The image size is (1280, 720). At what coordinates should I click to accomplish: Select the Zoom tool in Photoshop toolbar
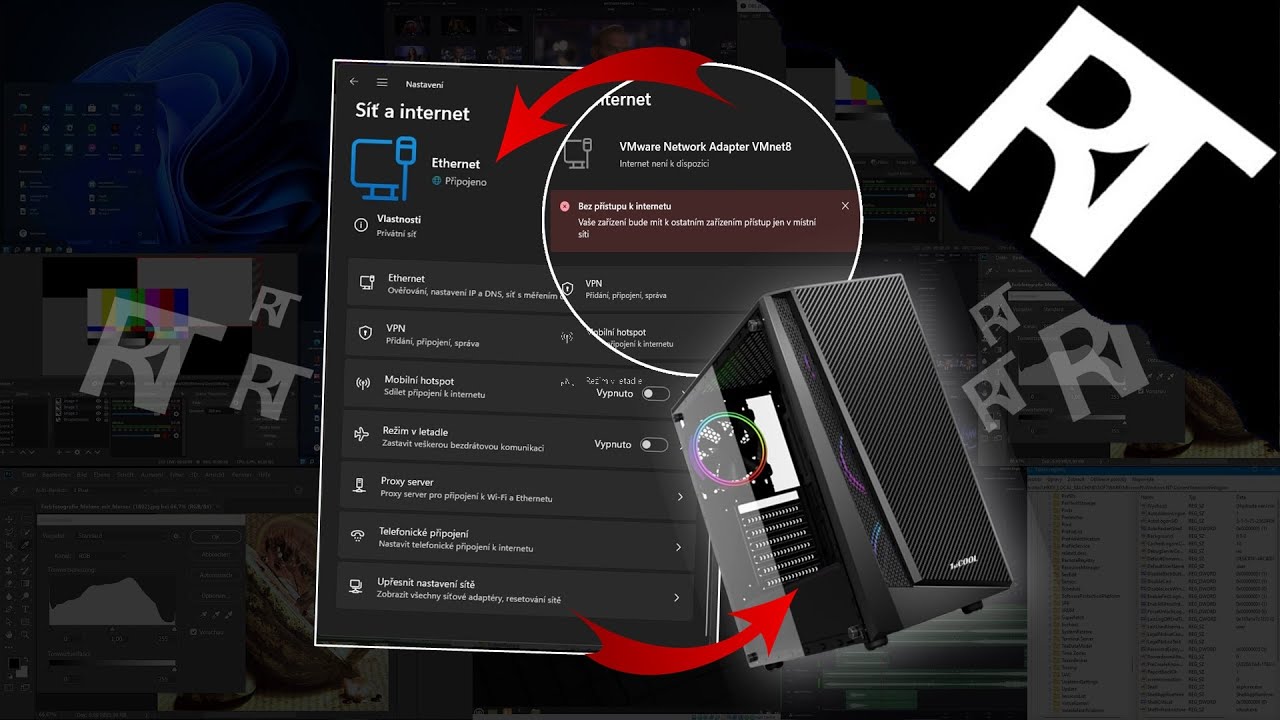pos(25,635)
